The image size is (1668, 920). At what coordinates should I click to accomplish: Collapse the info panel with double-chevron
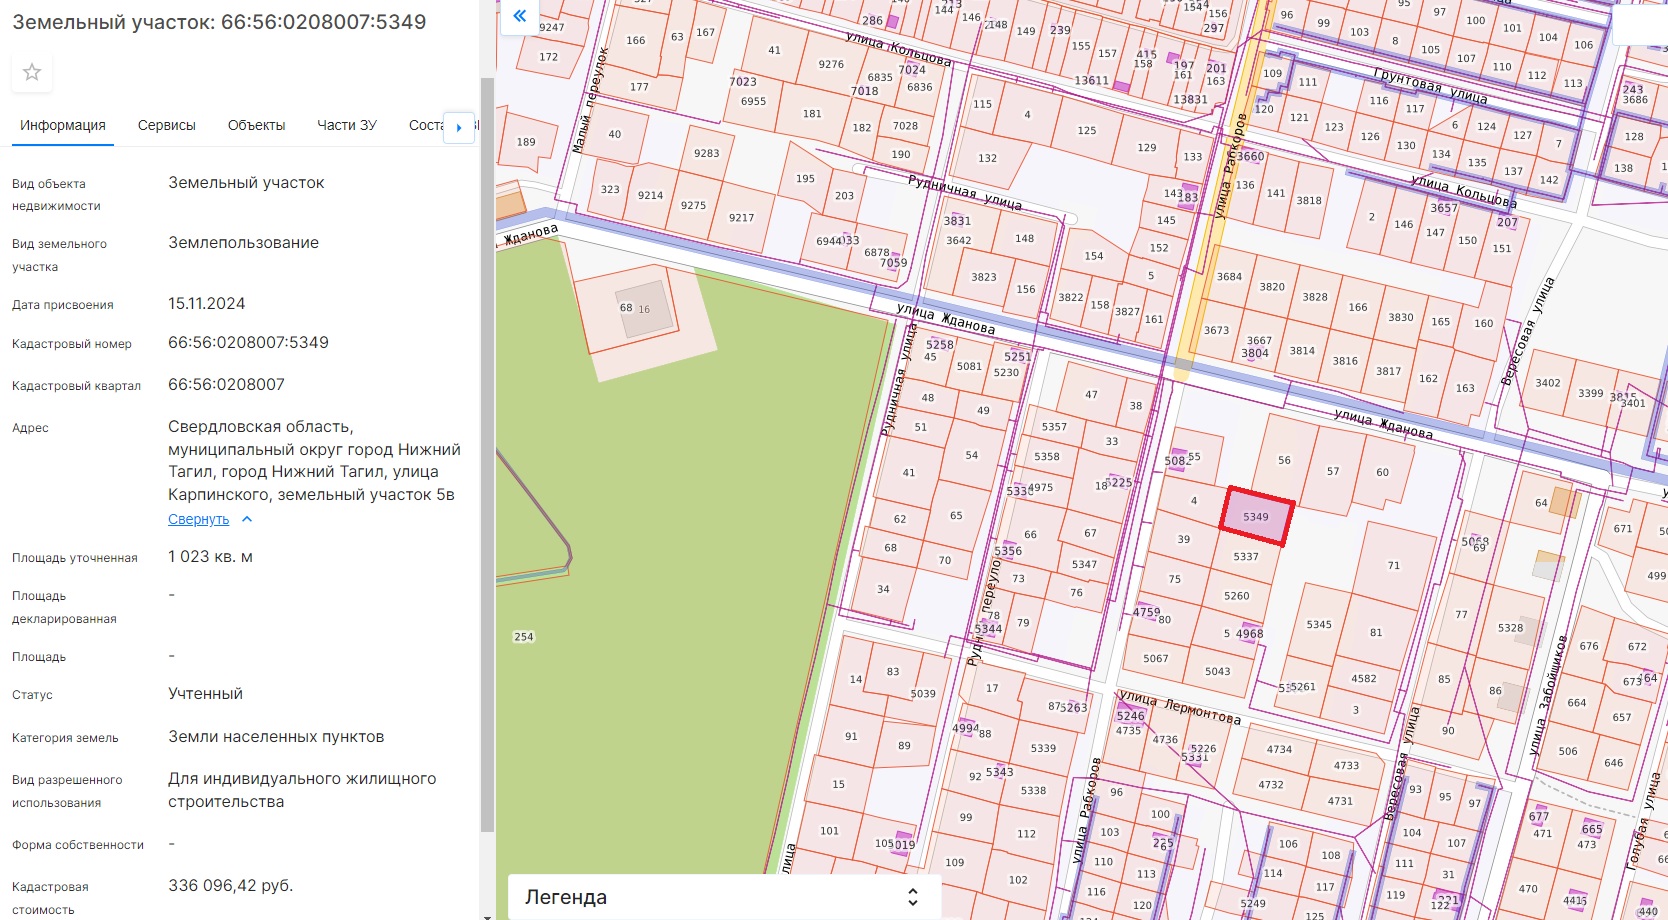(x=519, y=16)
